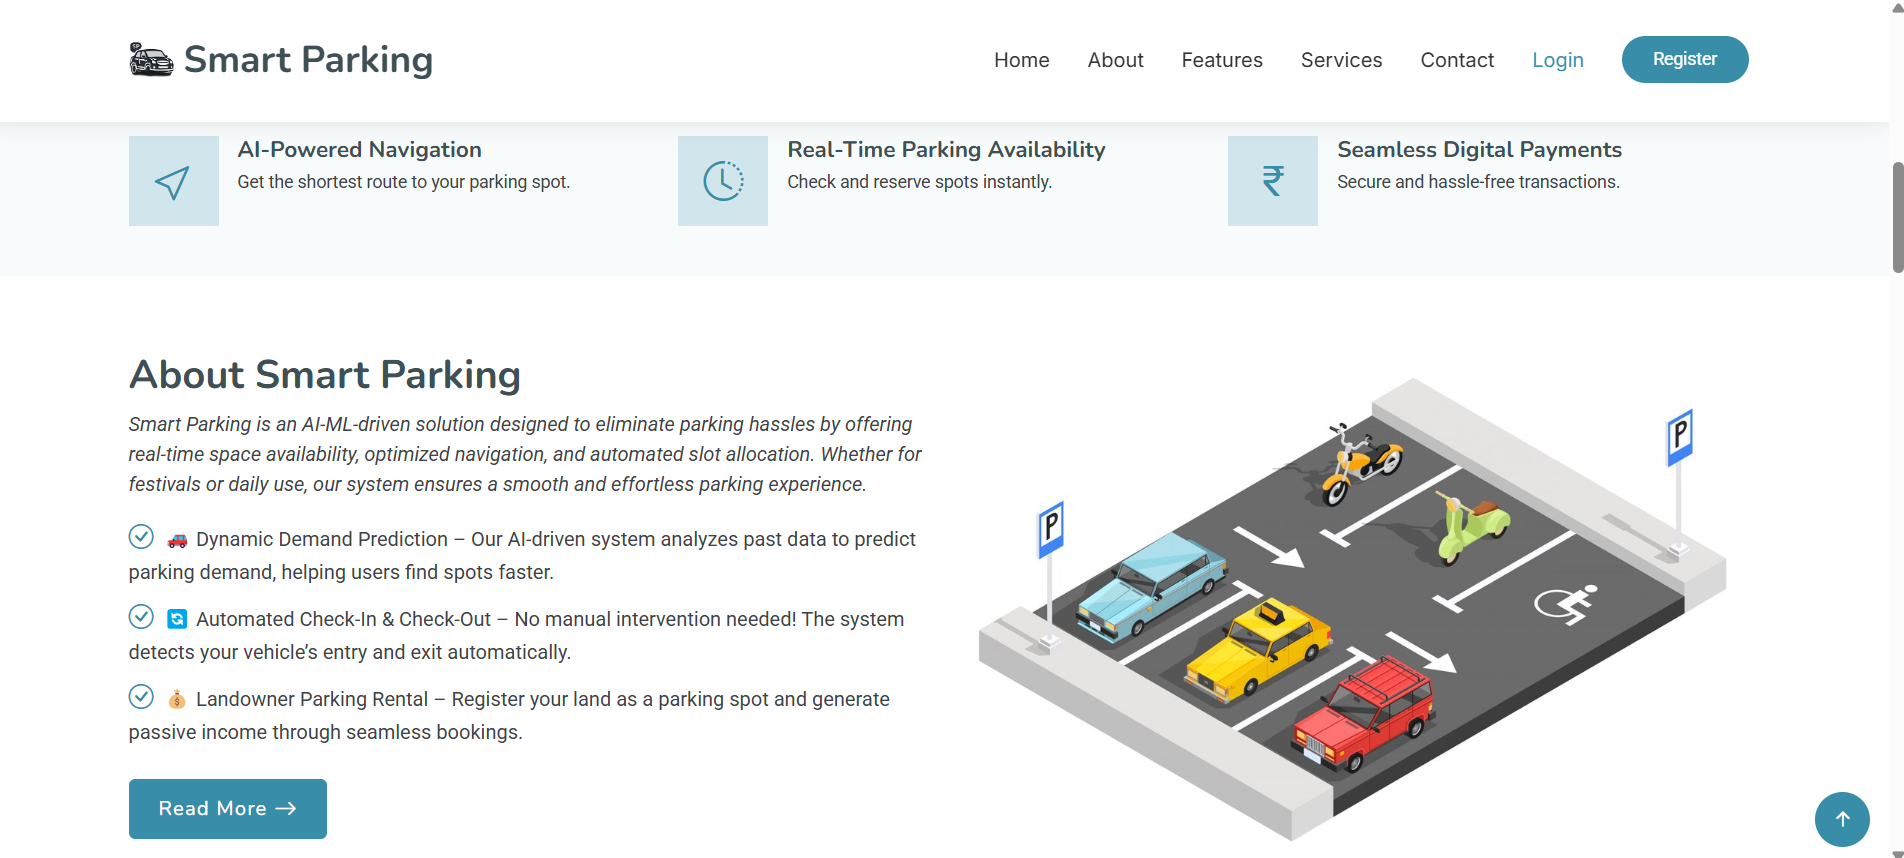The width and height of the screenshot is (1904, 858).
Task: Click the Smart Parking car logo icon
Action: [151, 60]
